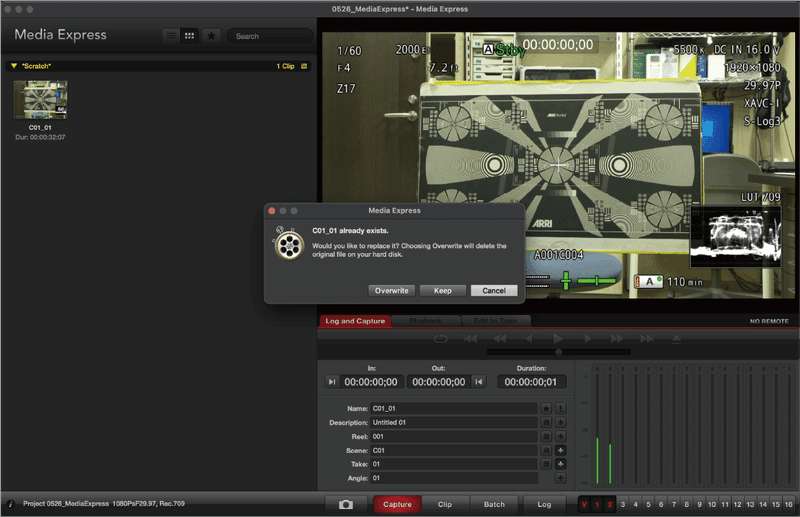Switch to the Edit to Tape tab
800x517 pixels.
click(x=495, y=321)
